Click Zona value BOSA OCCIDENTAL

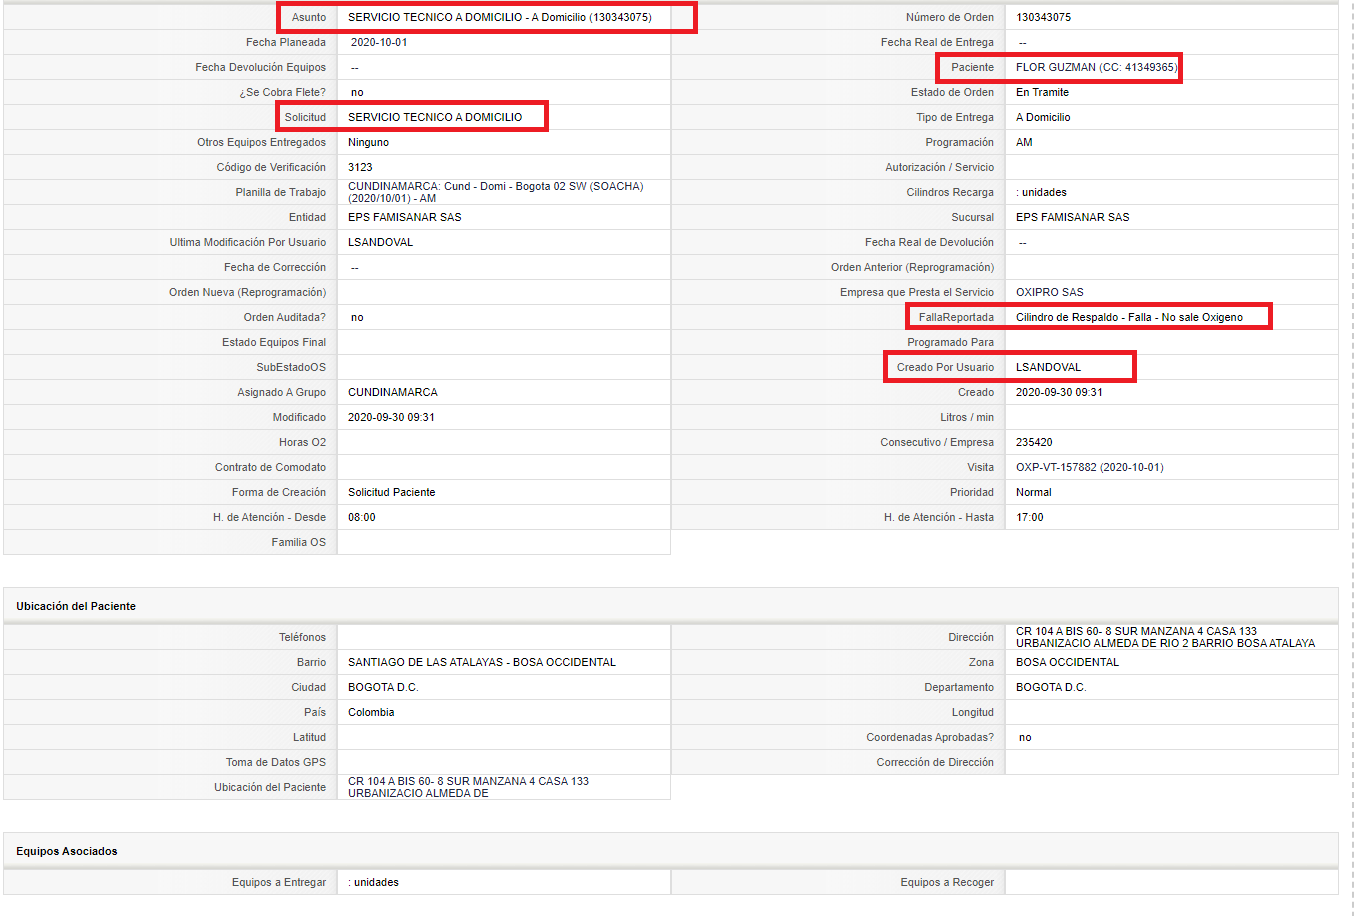tap(1067, 662)
